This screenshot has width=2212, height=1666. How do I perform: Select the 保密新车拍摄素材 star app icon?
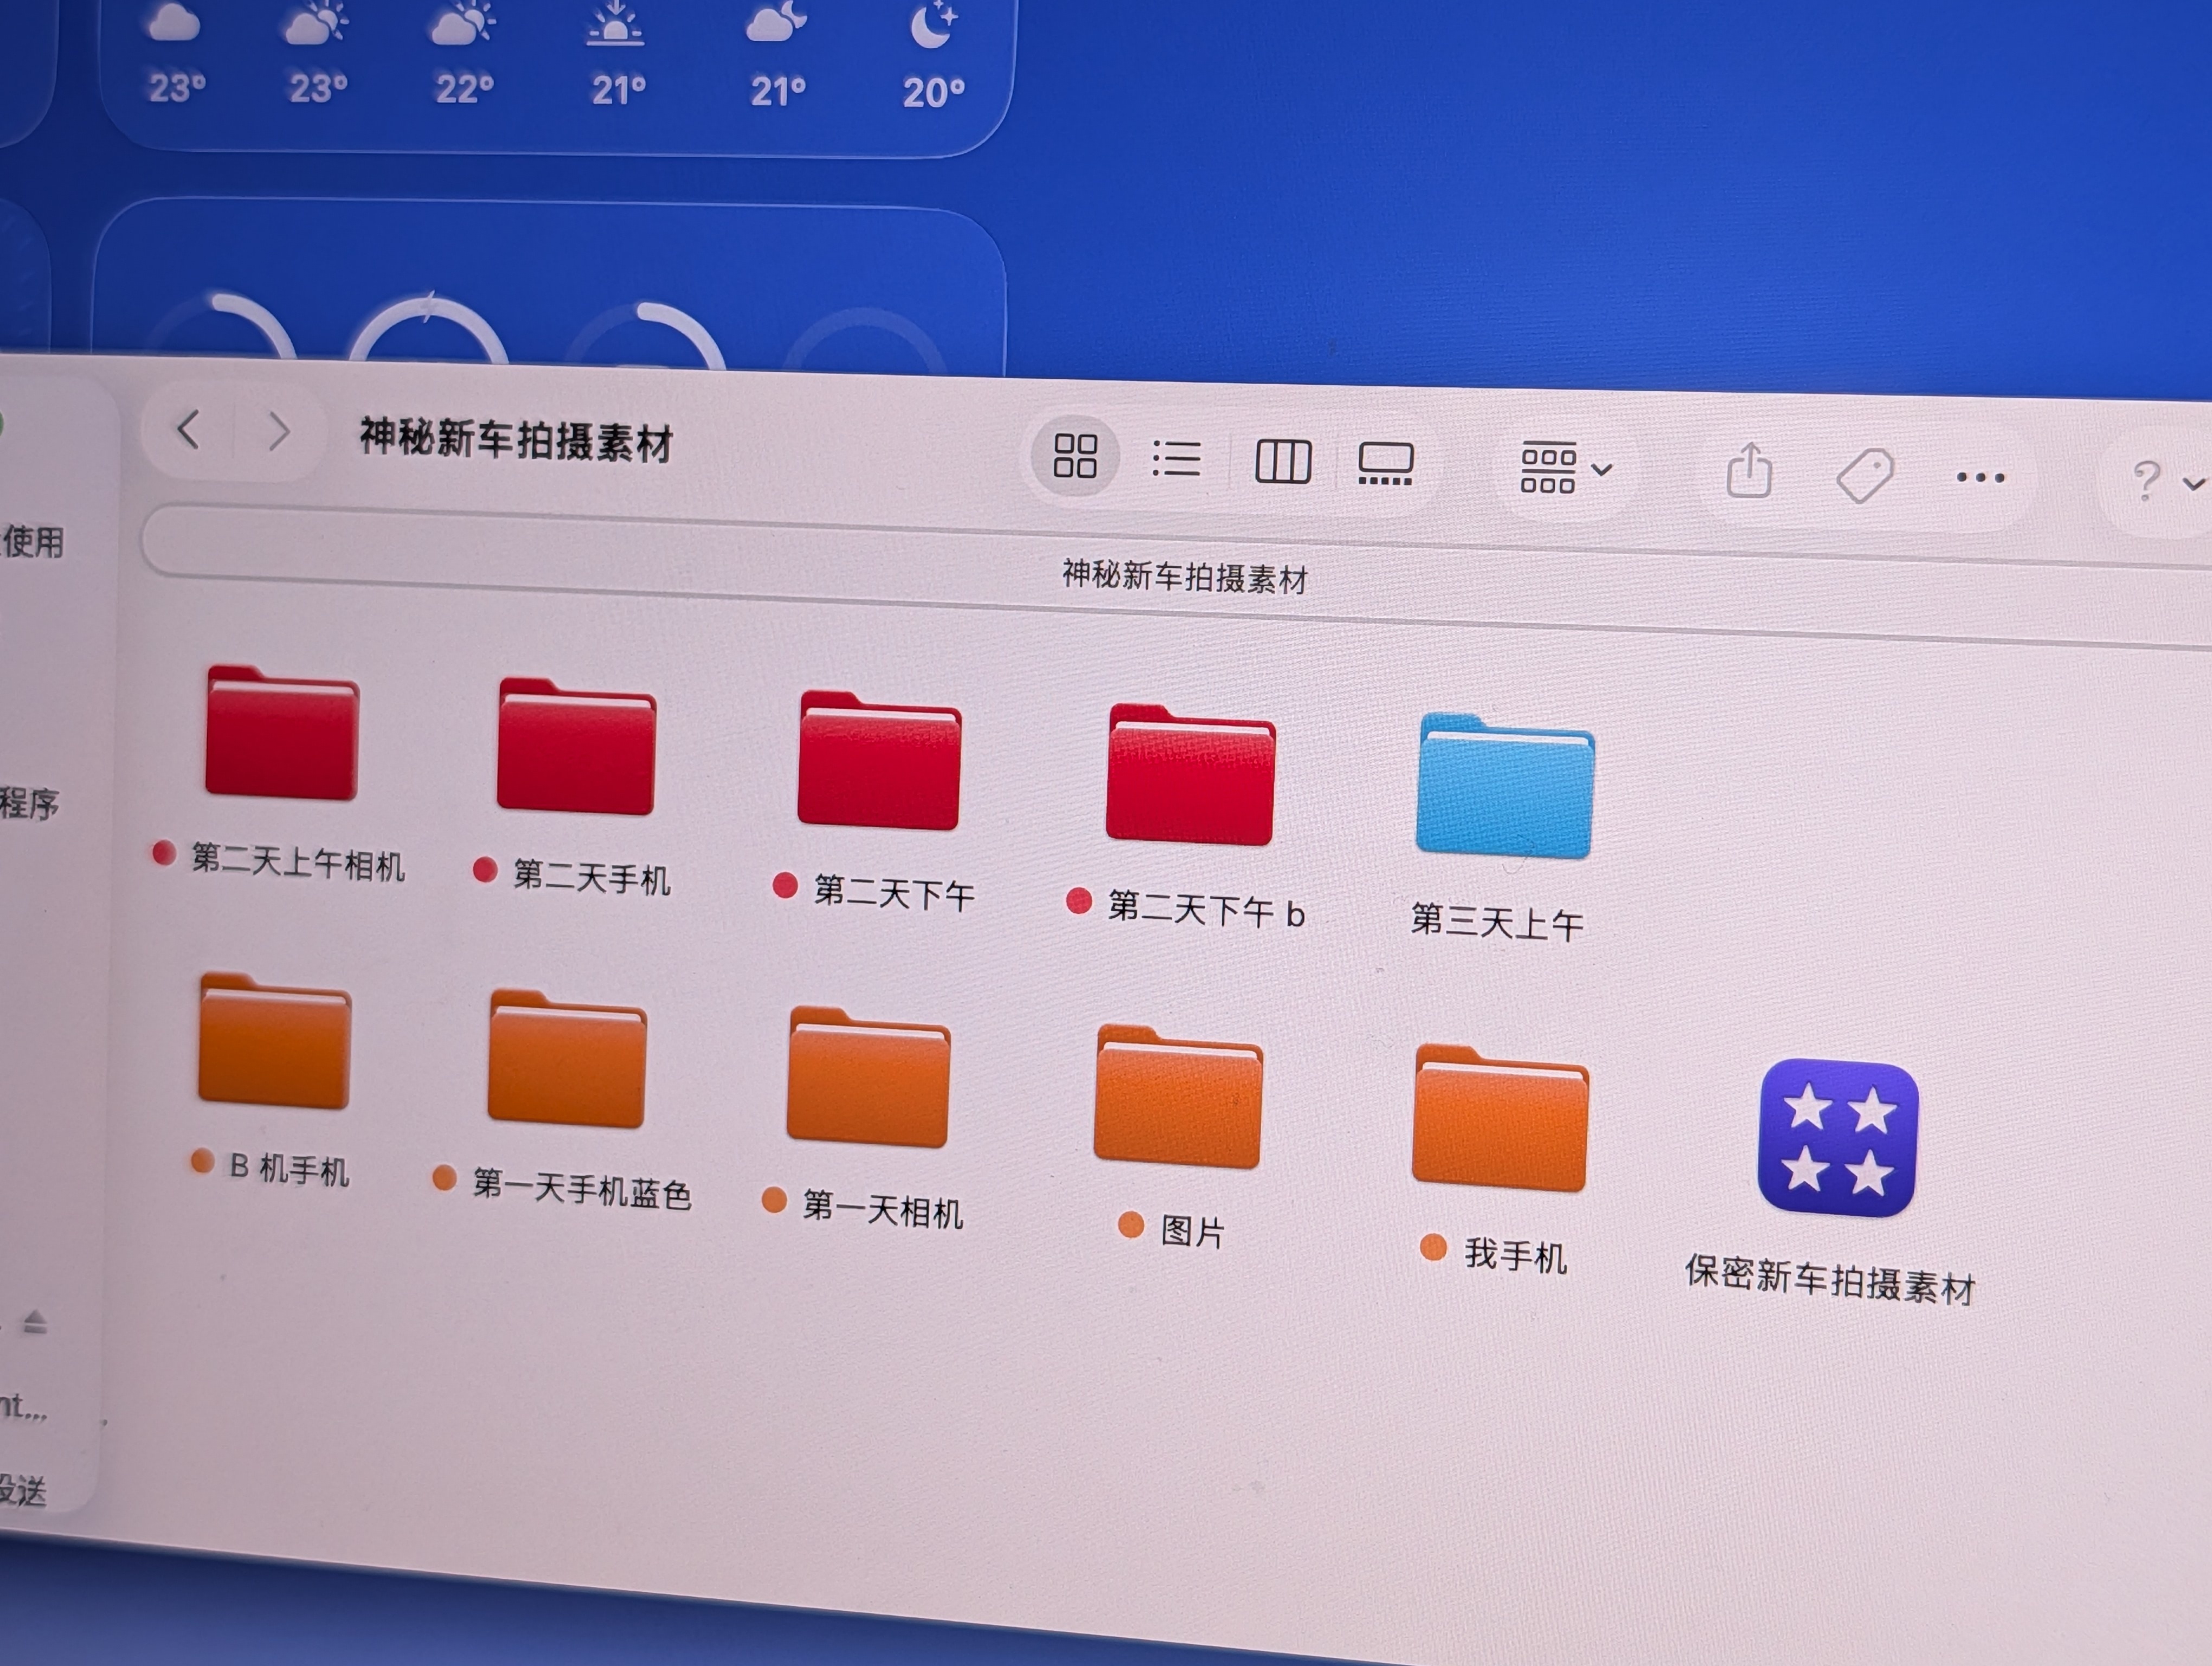(x=1838, y=1138)
